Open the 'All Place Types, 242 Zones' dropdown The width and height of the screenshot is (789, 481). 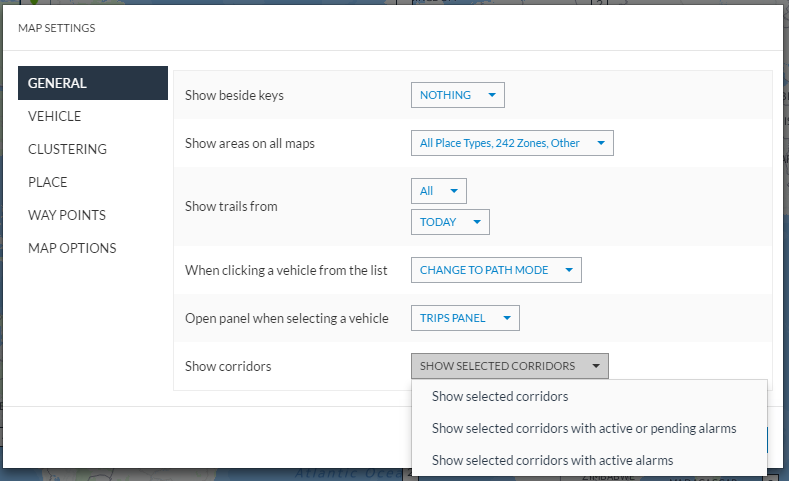tap(511, 143)
